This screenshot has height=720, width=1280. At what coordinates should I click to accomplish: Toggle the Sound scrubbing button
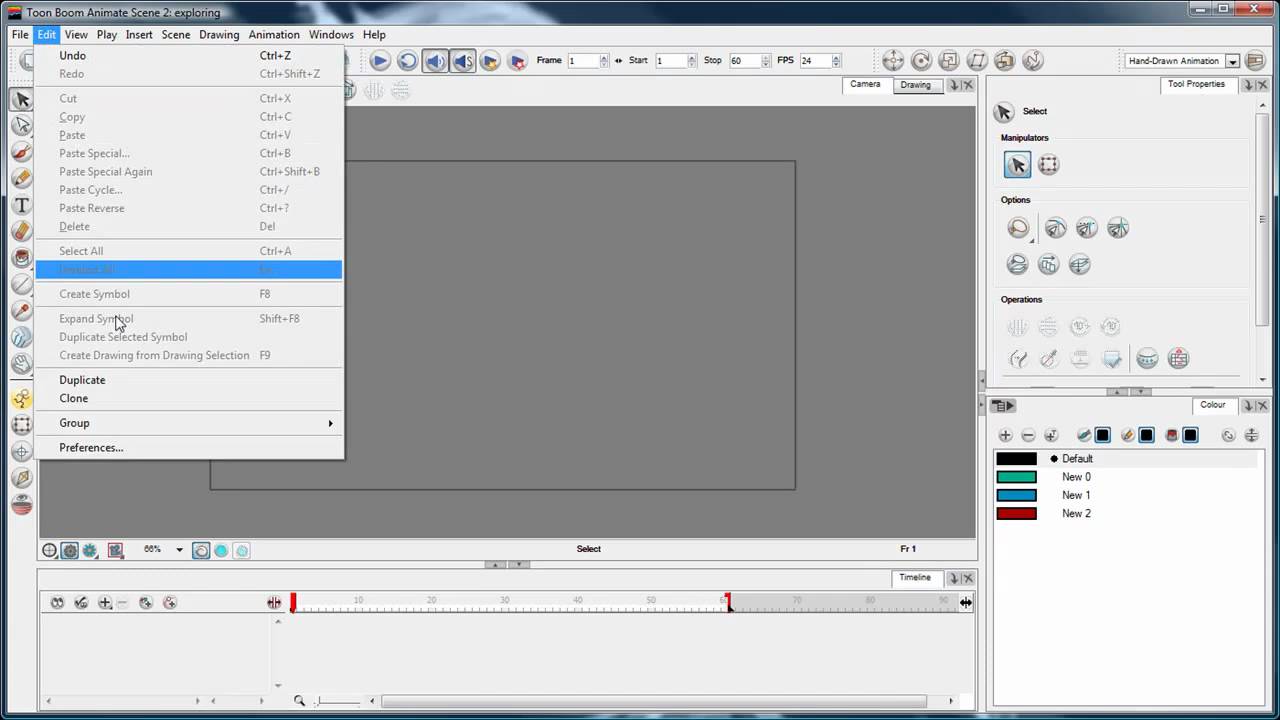[x=462, y=61]
